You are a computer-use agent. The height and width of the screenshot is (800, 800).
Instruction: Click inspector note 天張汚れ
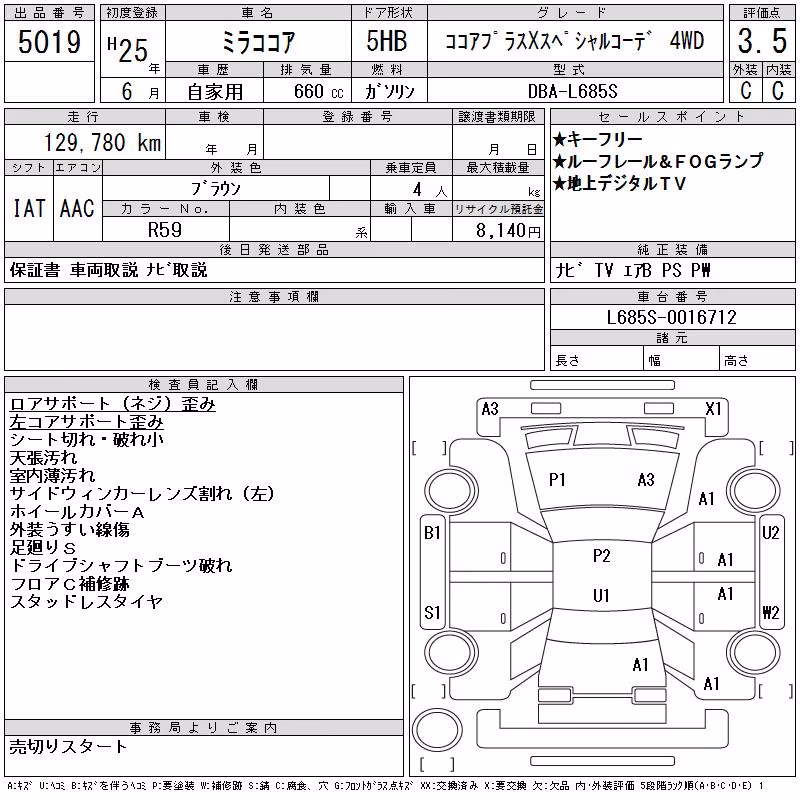[x=43, y=458]
